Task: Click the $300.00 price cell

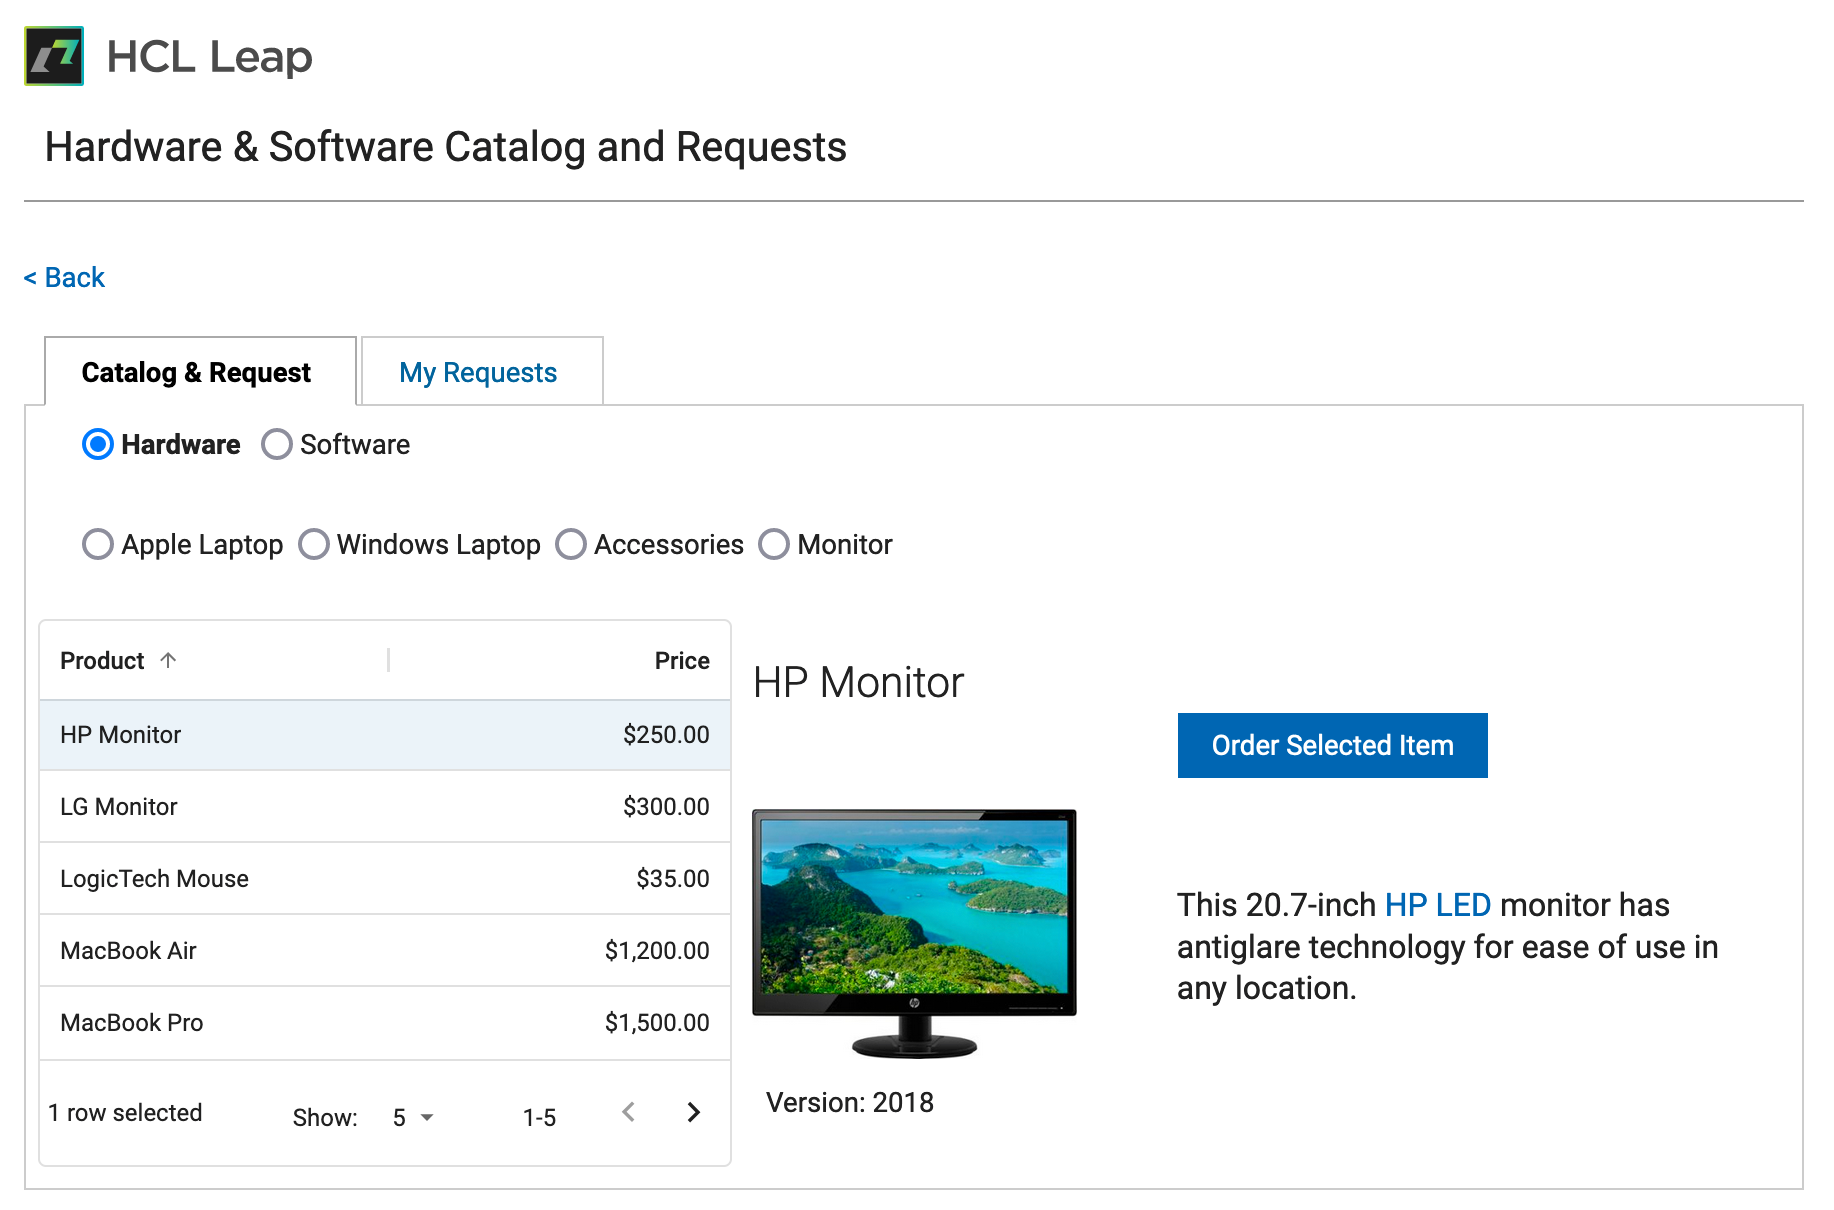Action: (666, 807)
